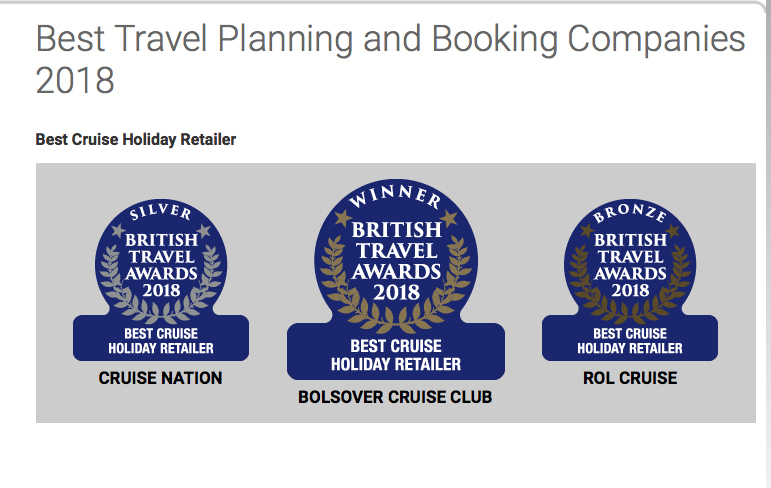This screenshot has width=771, height=488.
Task: Click the right star on the Winner badge
Action: (x=449, y=218)
